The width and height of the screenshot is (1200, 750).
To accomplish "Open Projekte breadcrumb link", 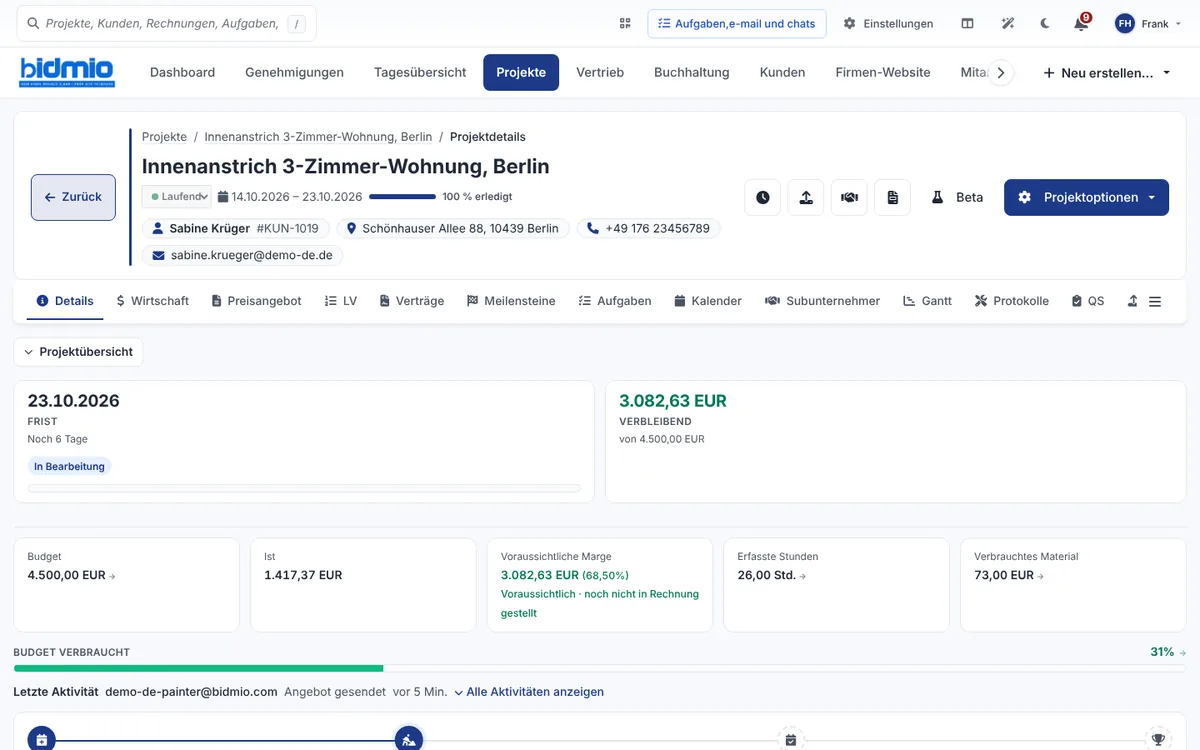I will (x=164, y=137).
